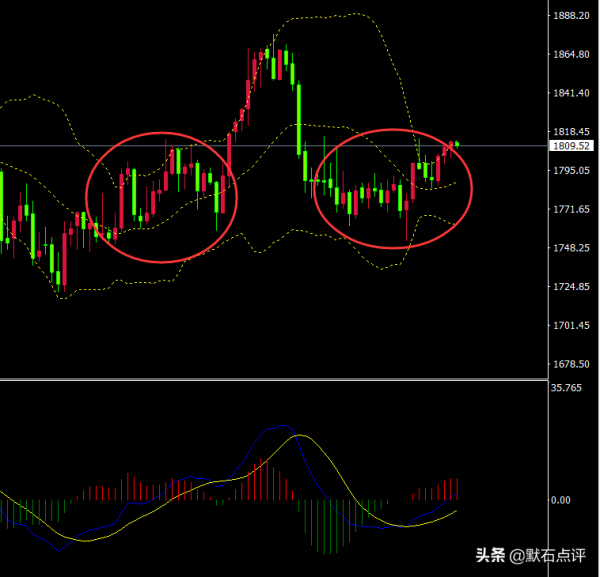Click the 1724.85 price axis label
The height and width of the screenshot is (577, 600).
(570, 288)
